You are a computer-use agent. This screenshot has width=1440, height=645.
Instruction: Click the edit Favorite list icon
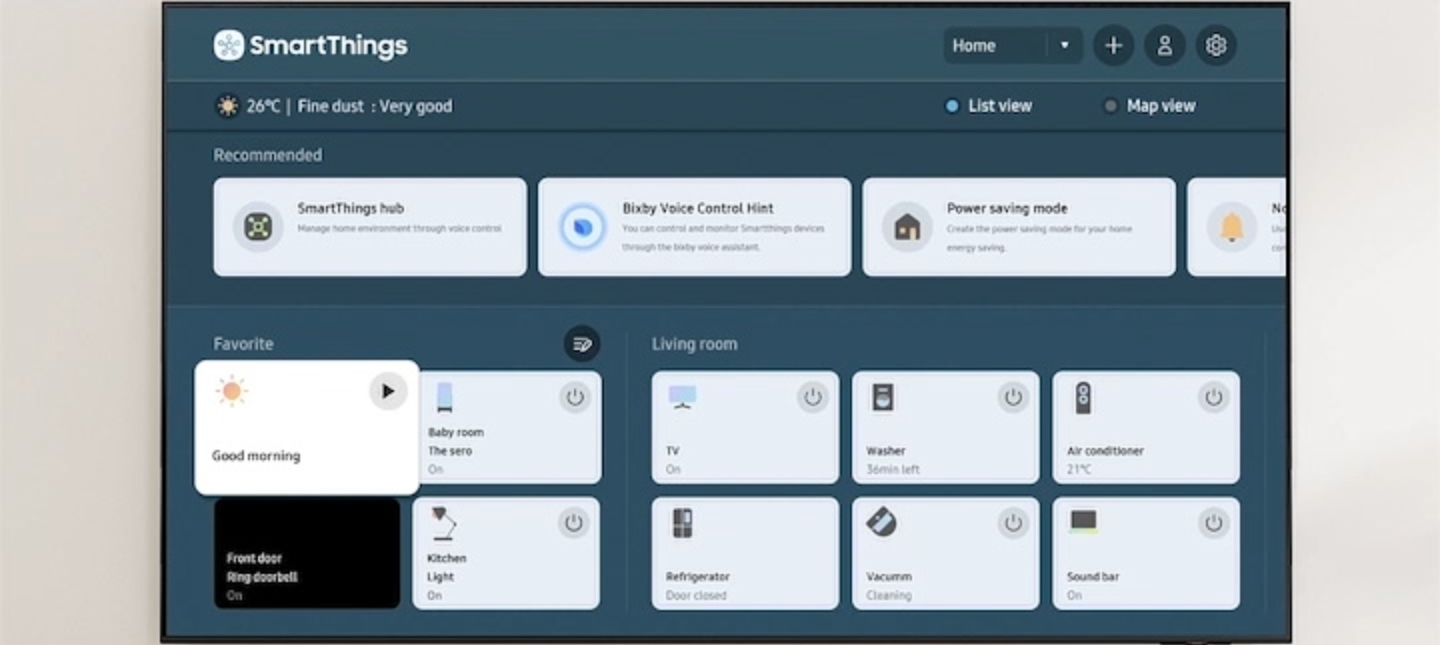click(582, 344)
